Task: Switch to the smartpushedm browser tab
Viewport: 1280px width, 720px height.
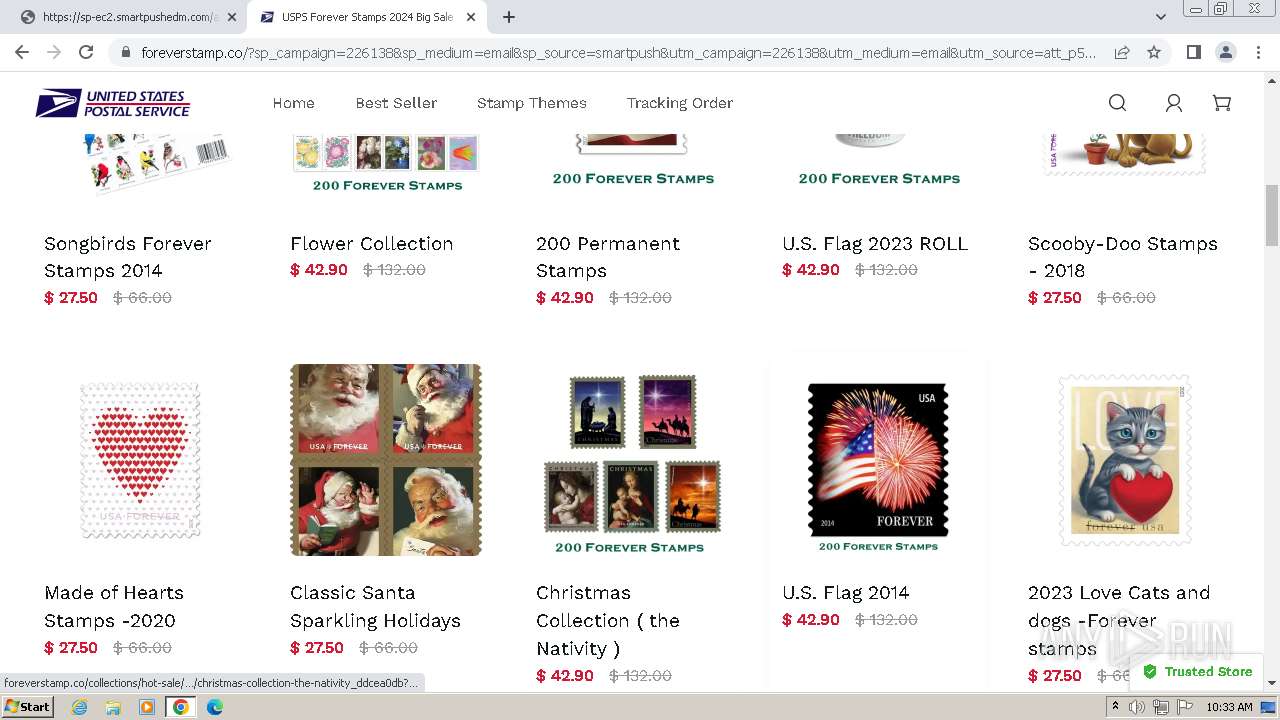Action: (x=127, y=17)
